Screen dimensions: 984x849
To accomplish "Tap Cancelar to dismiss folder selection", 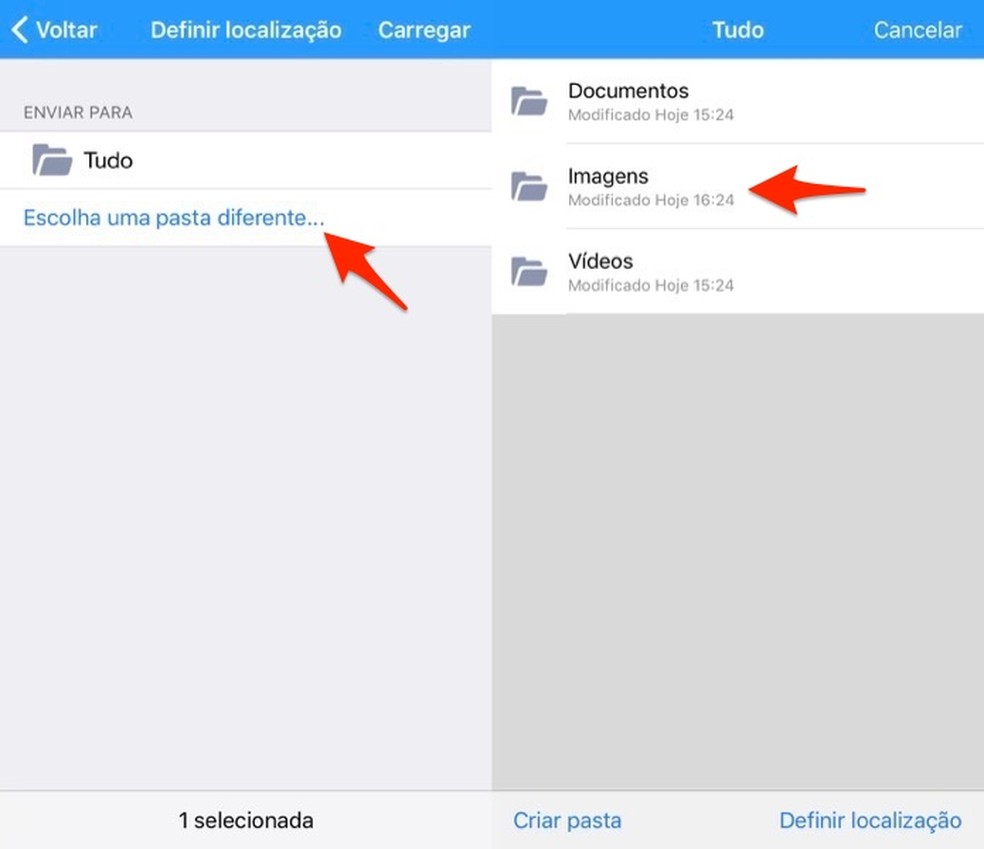I will pos(917,29).
